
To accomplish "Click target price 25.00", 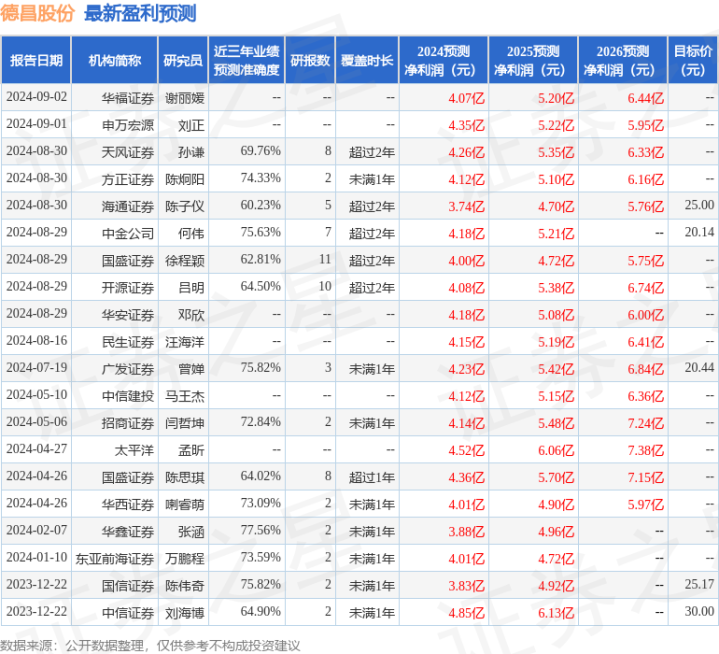I will tap(699, 205).
